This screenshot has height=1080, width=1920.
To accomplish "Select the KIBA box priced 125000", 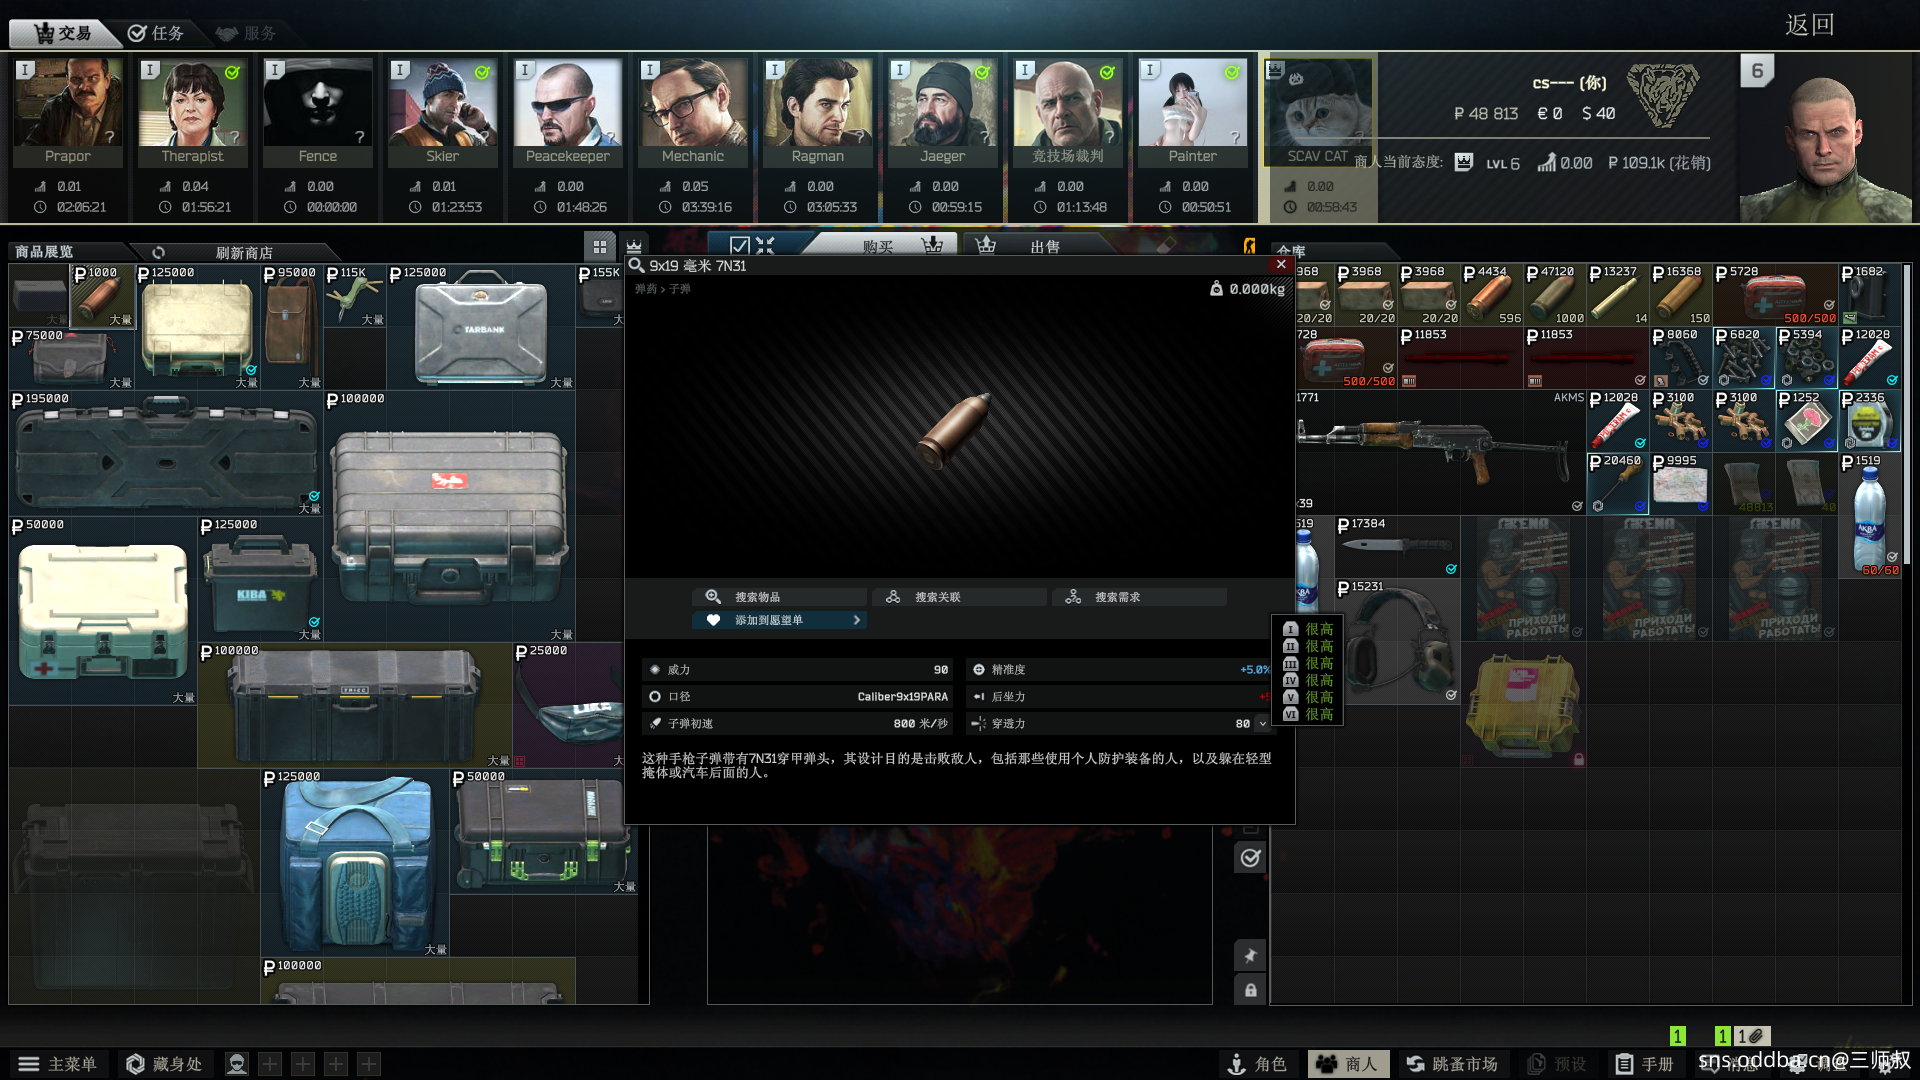I will coord(260,579).
